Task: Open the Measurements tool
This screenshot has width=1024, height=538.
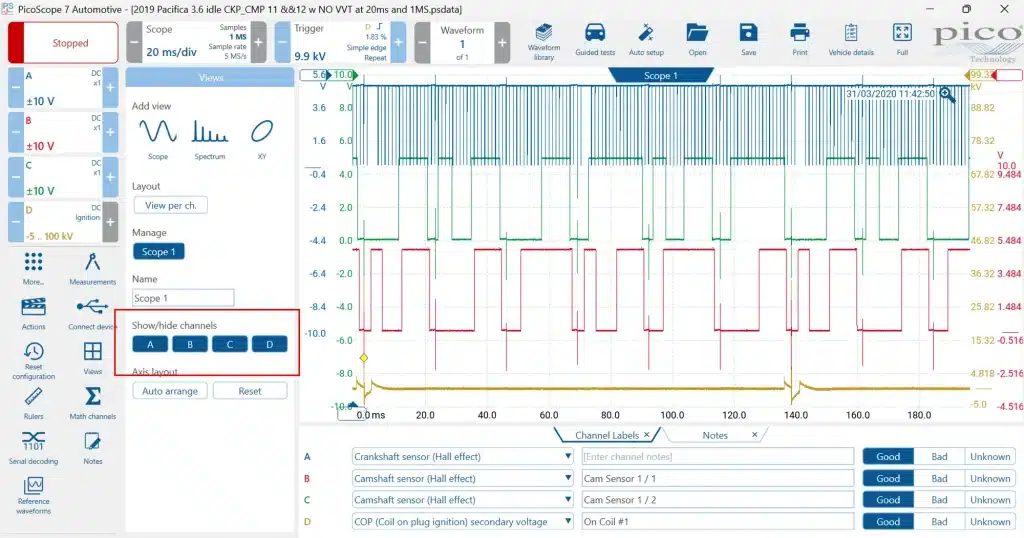Action: click(93, 268)
